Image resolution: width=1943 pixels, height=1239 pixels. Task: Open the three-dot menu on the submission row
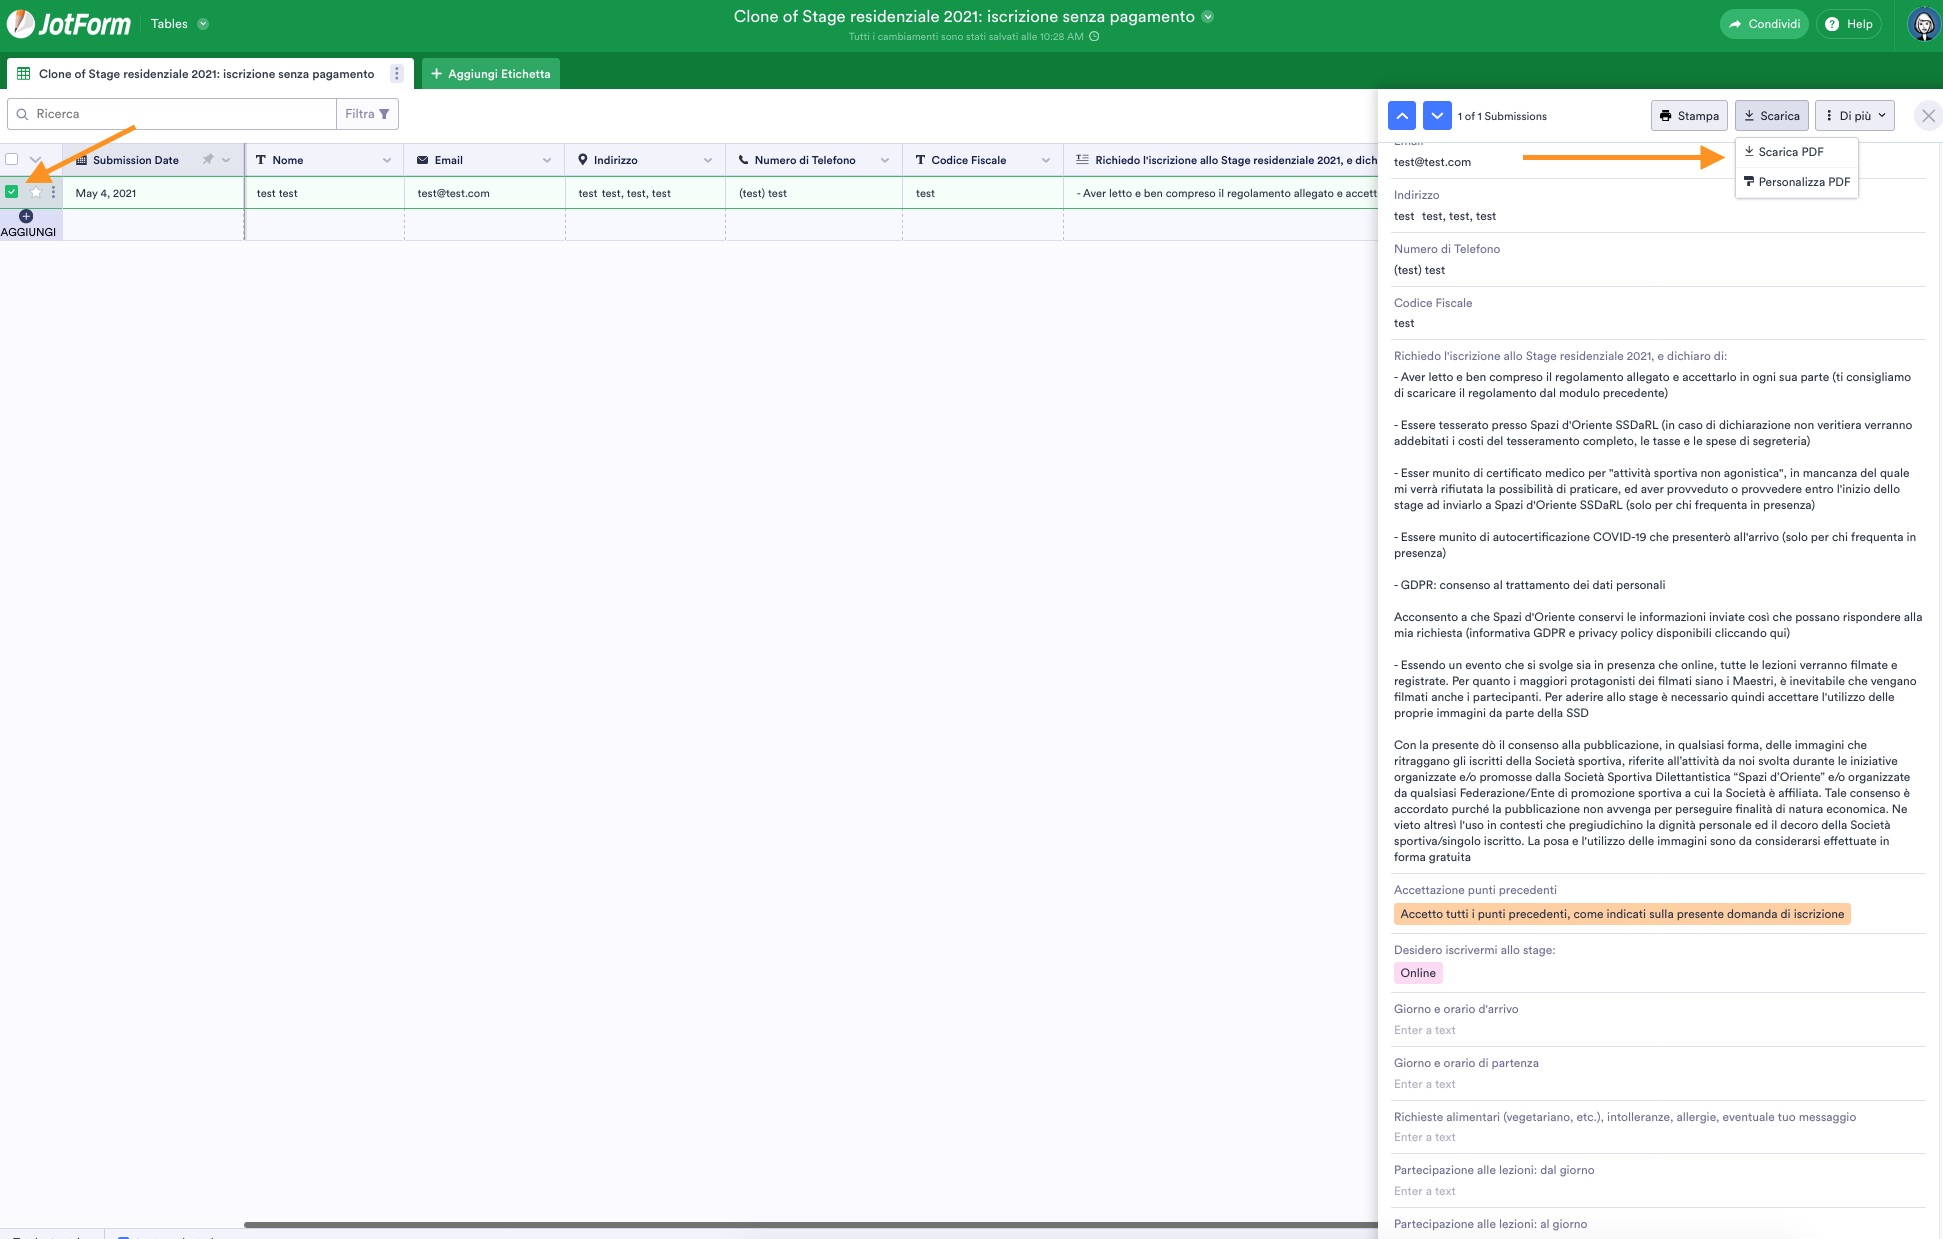[52, 192]
